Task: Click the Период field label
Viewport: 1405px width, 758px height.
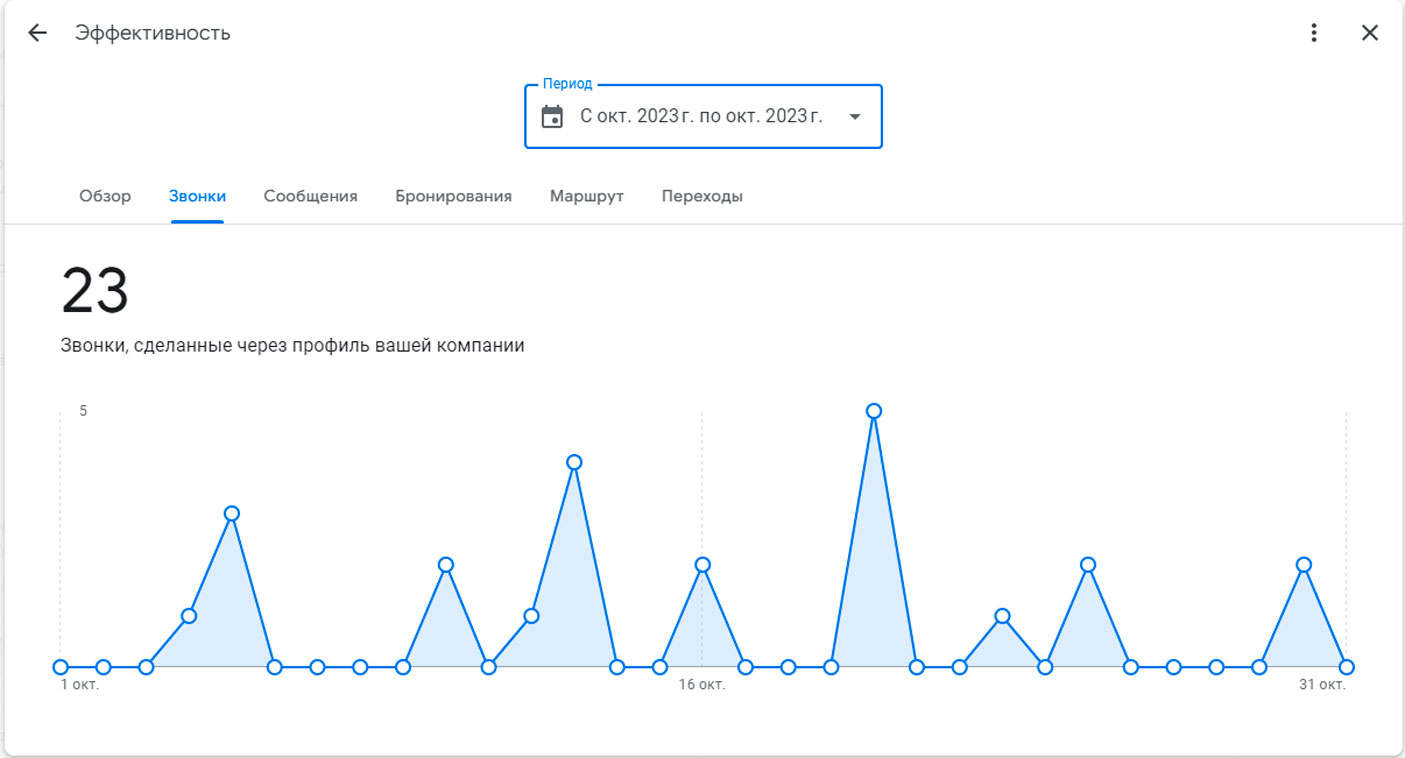Action: (x=567, y=84)
